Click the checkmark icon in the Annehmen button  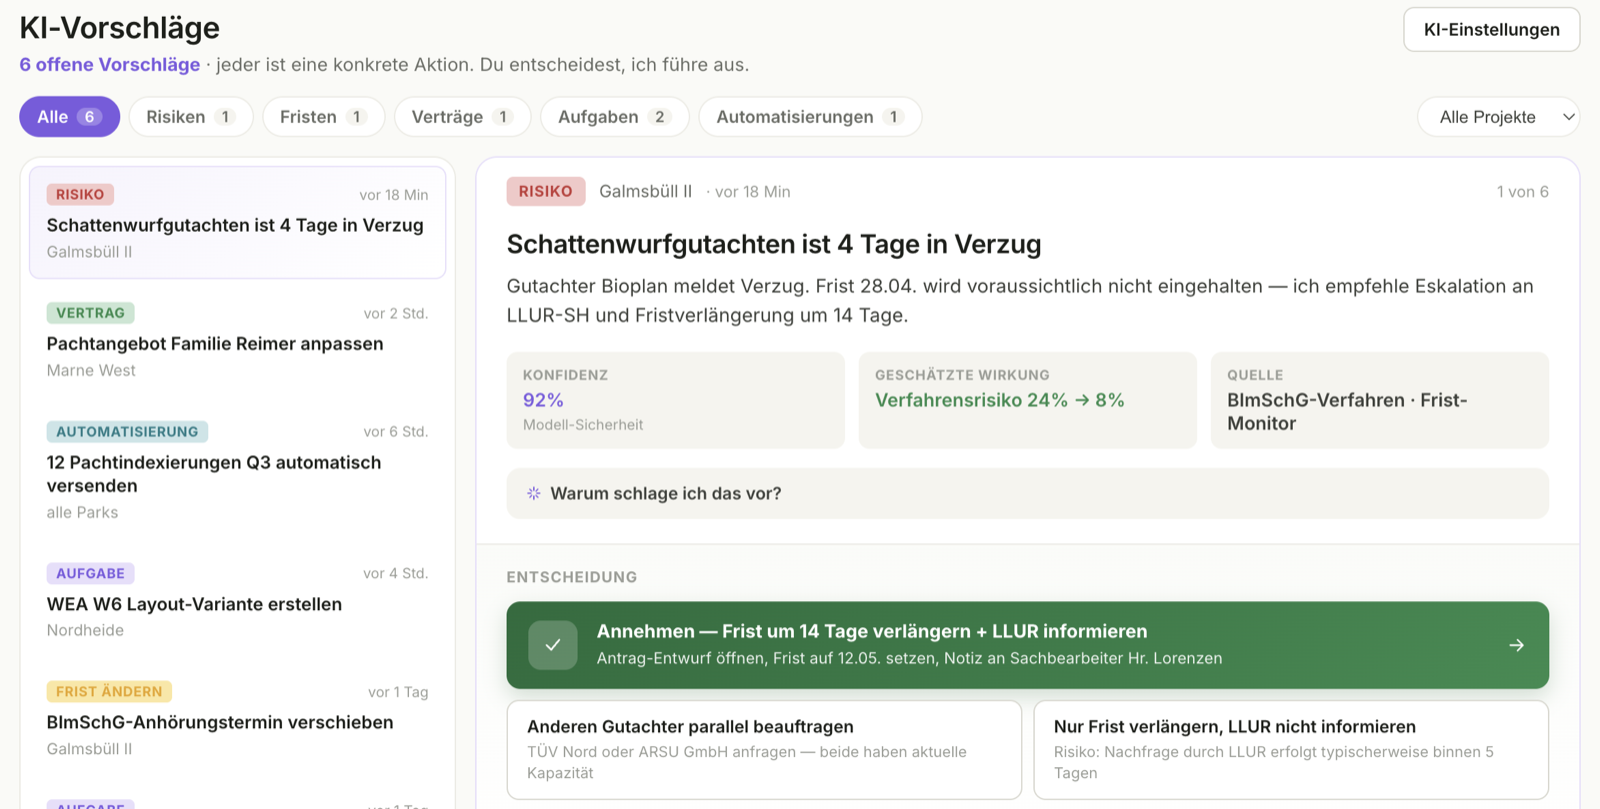tap(553, 645)
